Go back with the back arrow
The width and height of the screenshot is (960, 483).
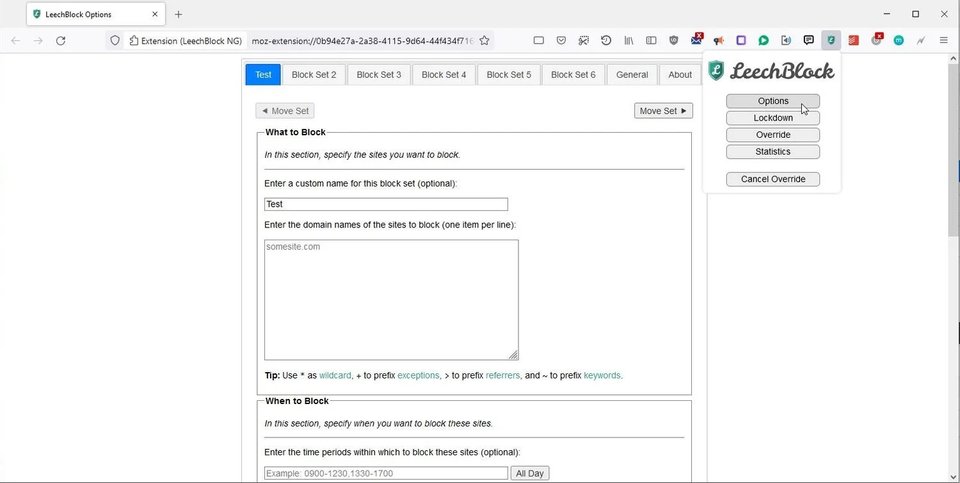15,40
